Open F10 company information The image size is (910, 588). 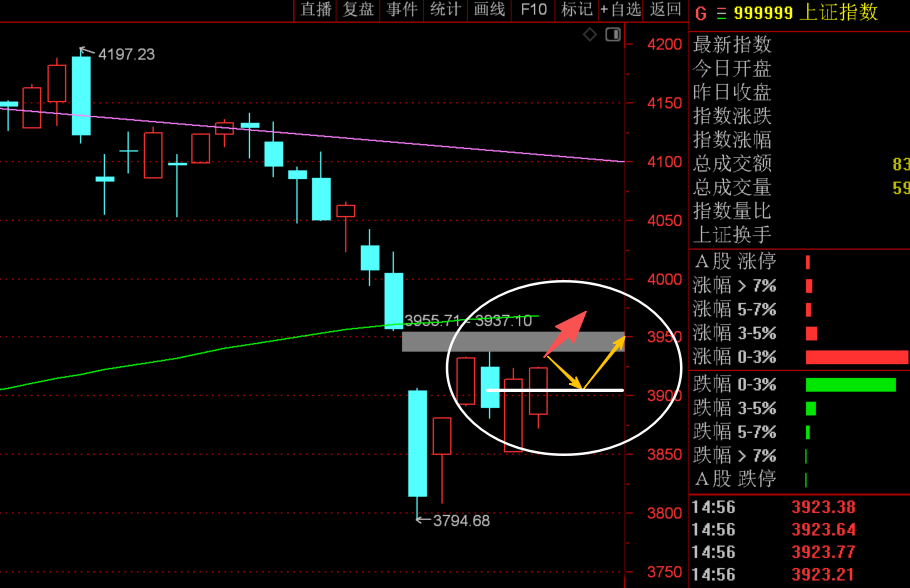(533, 10)
